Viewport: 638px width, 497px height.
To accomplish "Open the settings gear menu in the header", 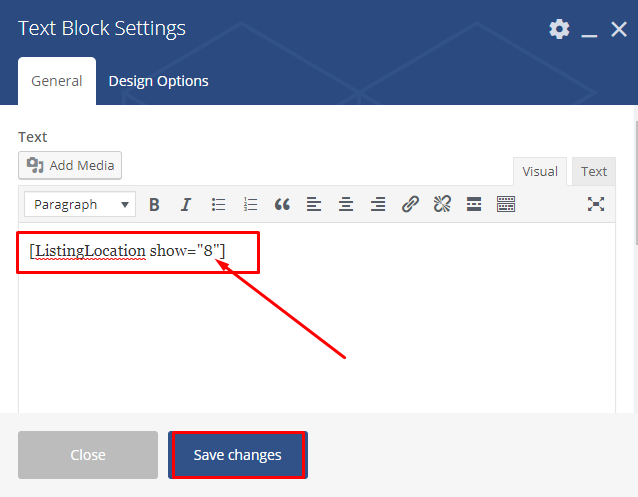I will (x=559, y=30).
